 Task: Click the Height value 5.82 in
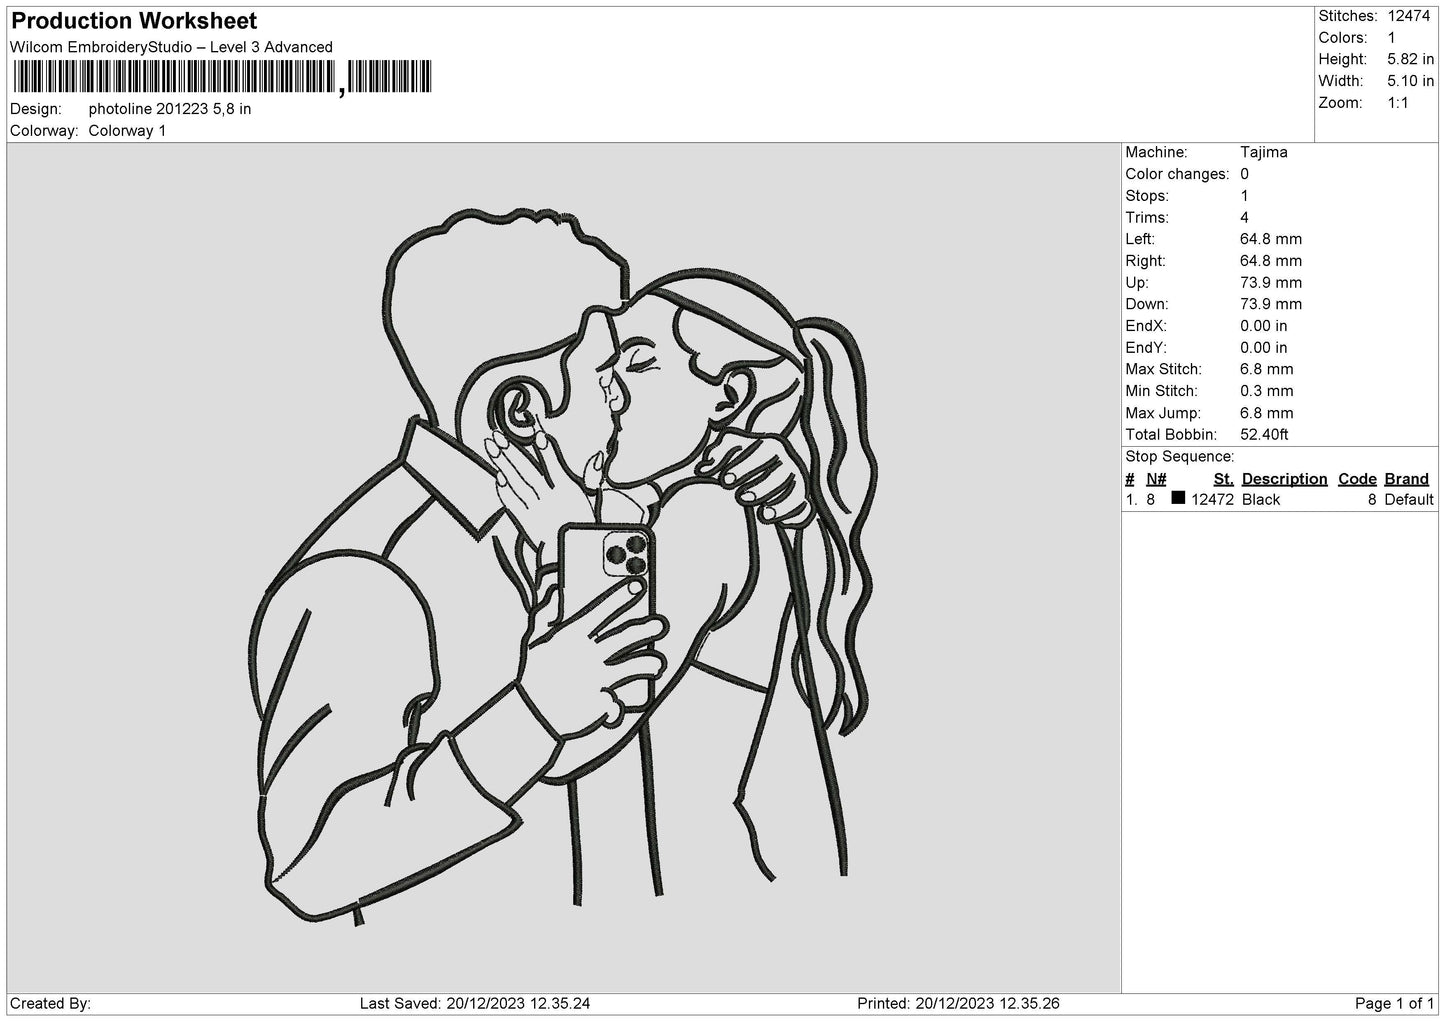(1410, 60)
